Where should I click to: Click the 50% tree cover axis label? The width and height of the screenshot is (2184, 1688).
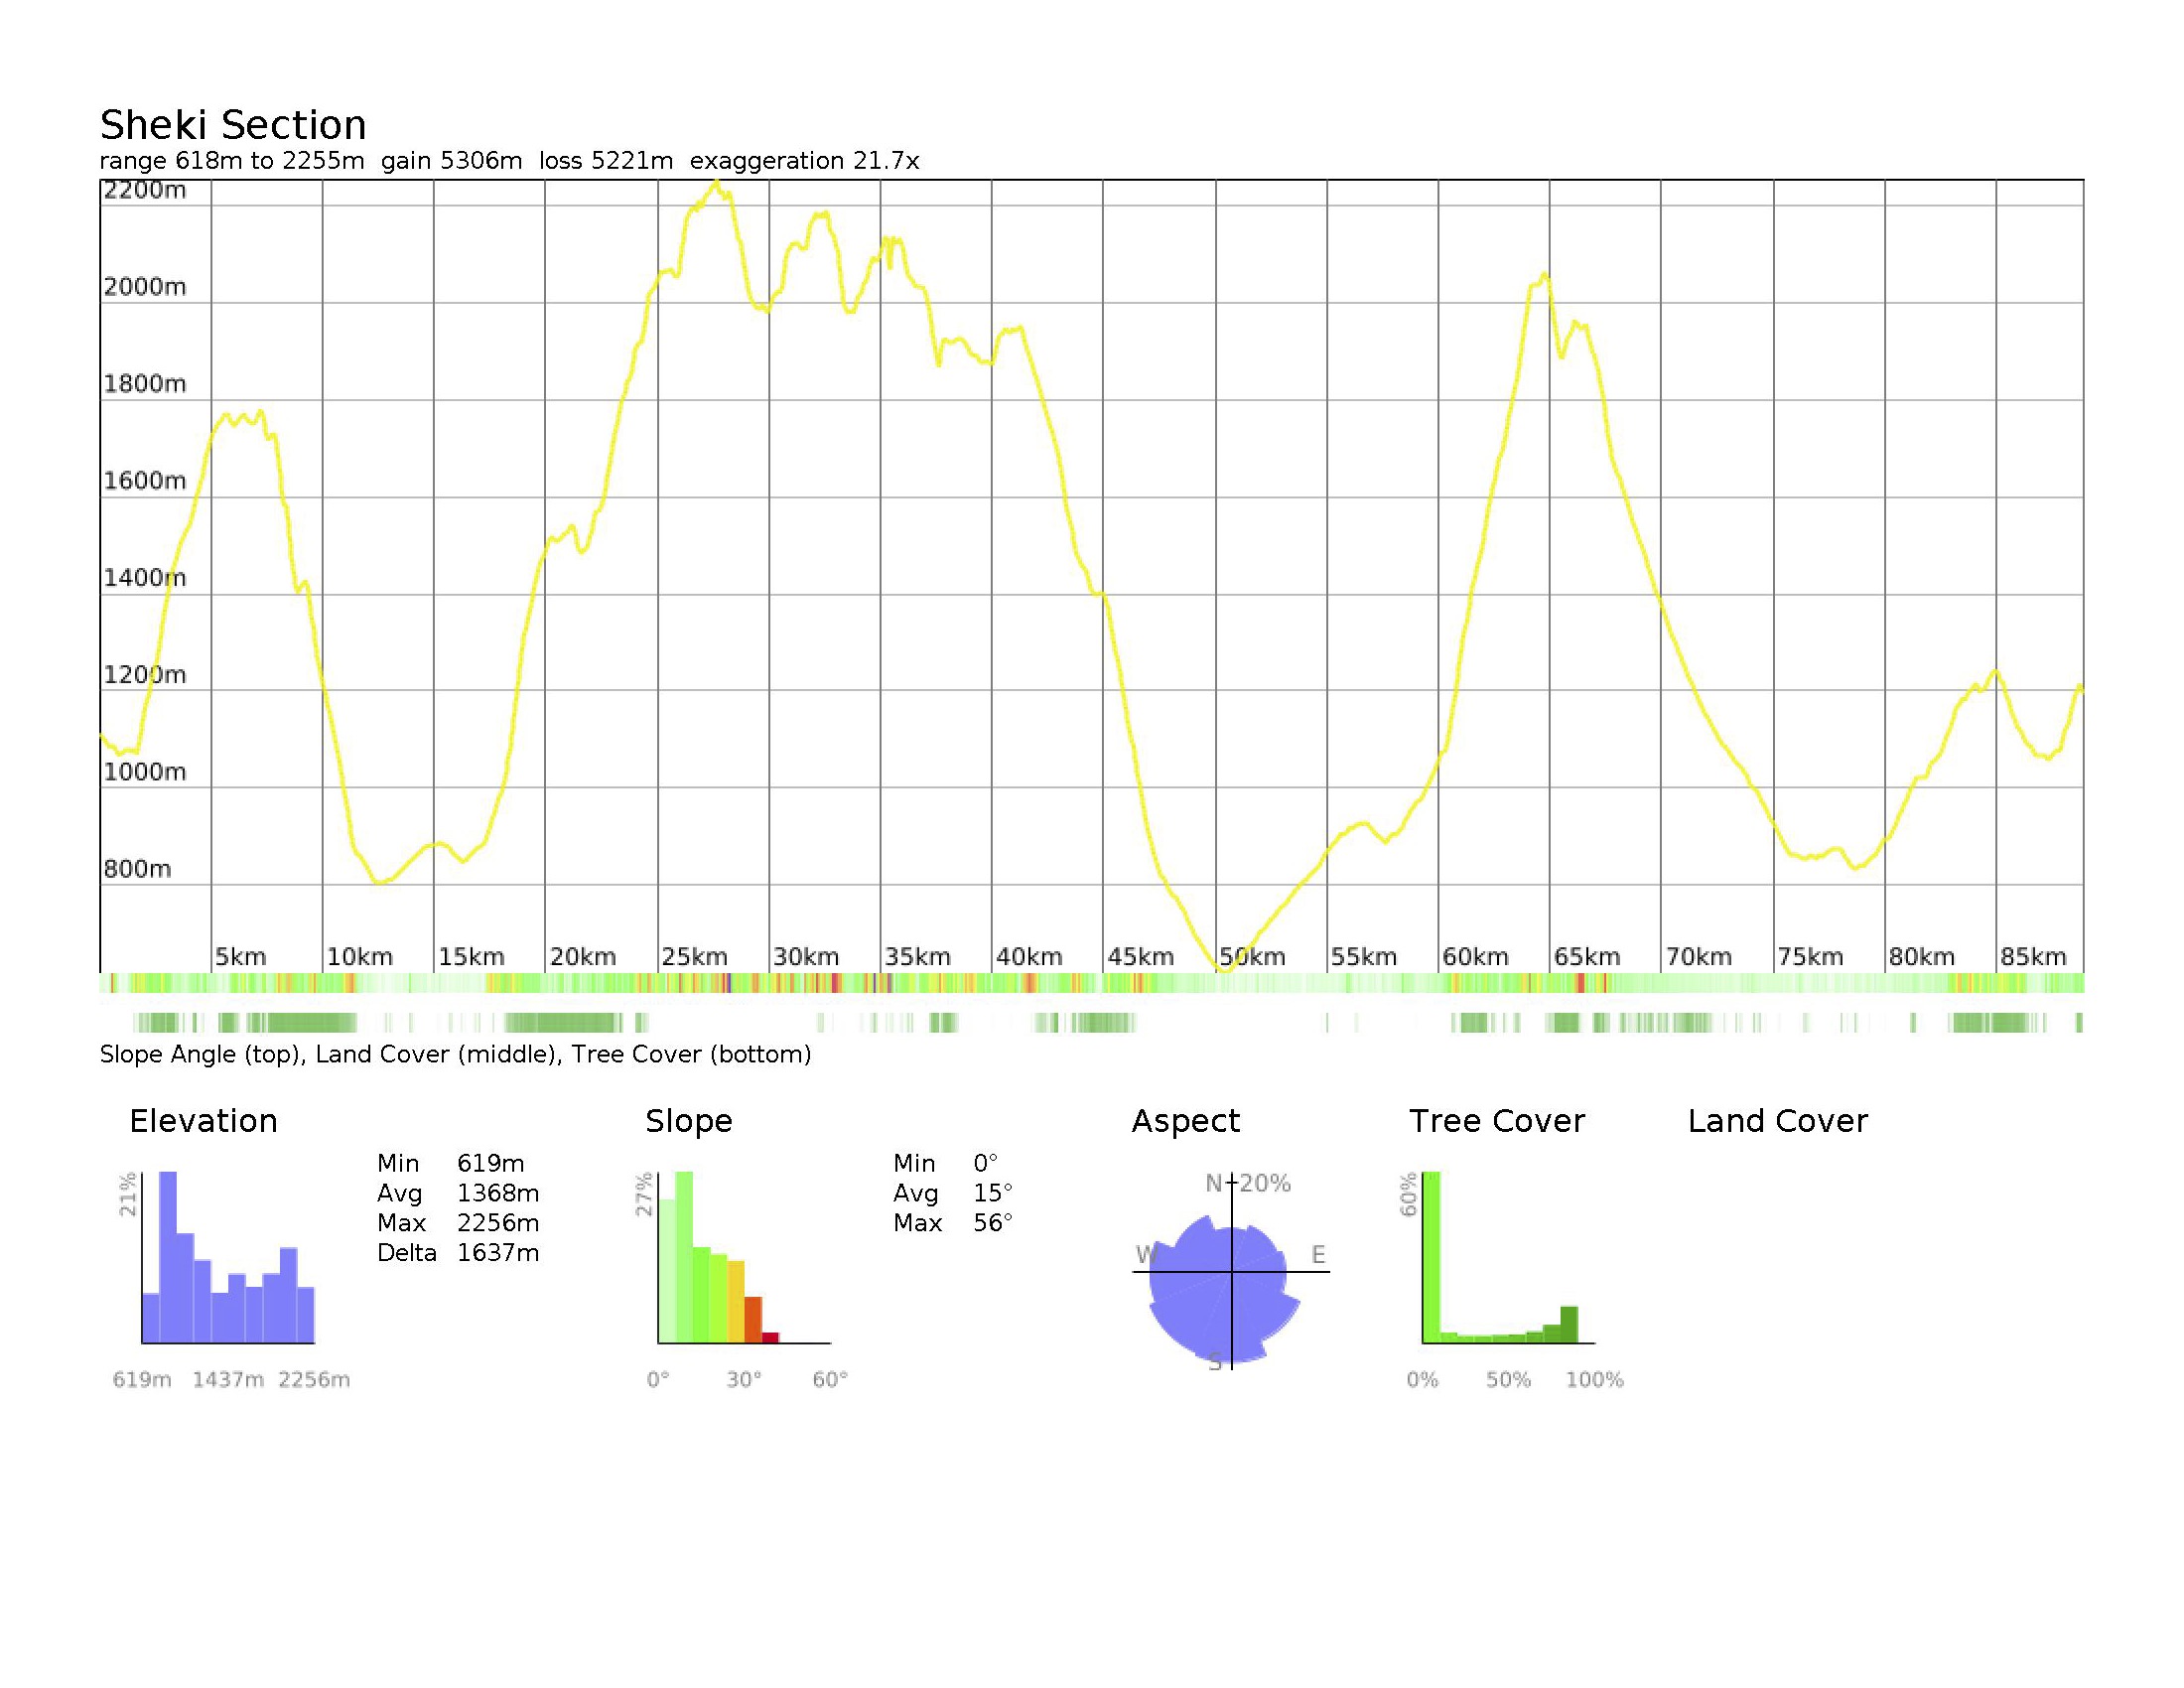click(x=1508, y=1380)
